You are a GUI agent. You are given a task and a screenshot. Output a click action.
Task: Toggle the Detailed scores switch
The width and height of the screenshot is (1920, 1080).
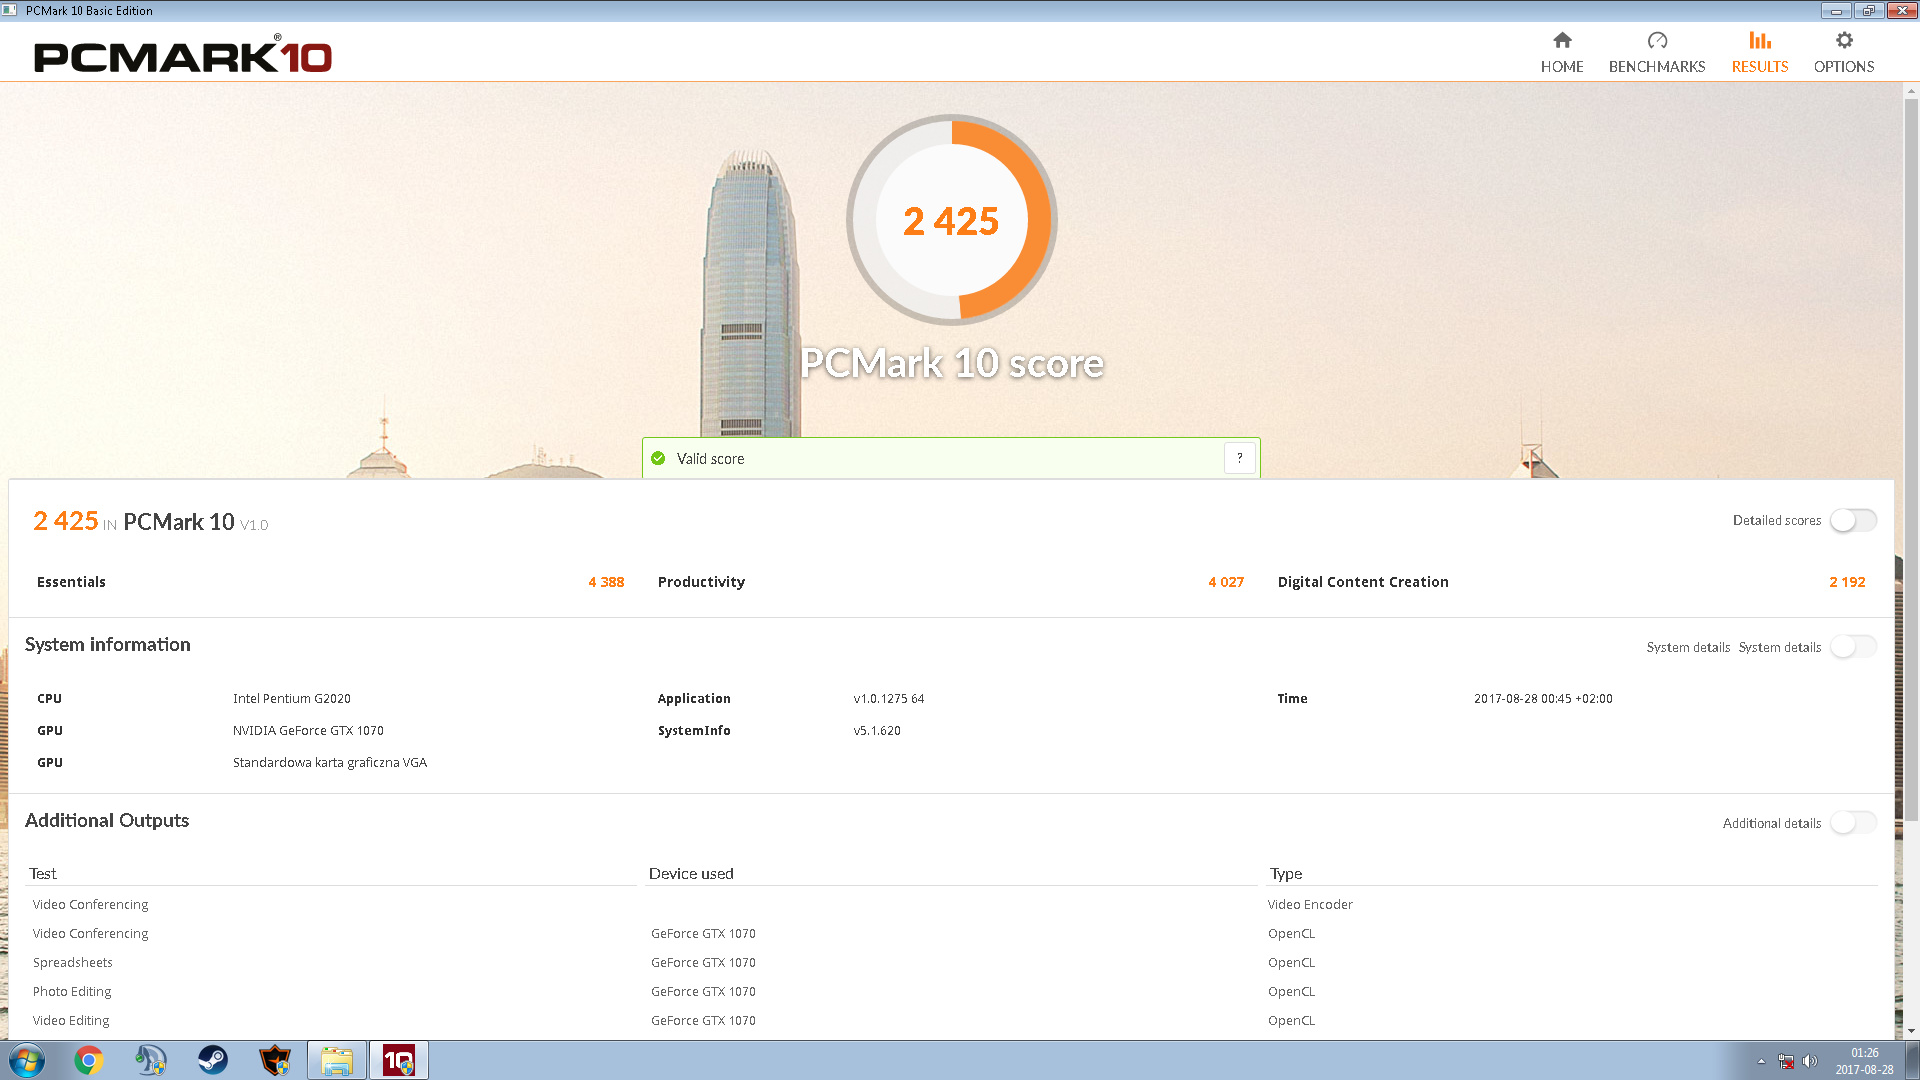coord(1853,521)
